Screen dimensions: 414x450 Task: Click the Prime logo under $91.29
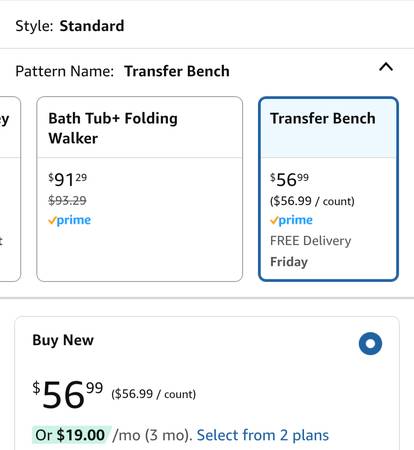69,220
